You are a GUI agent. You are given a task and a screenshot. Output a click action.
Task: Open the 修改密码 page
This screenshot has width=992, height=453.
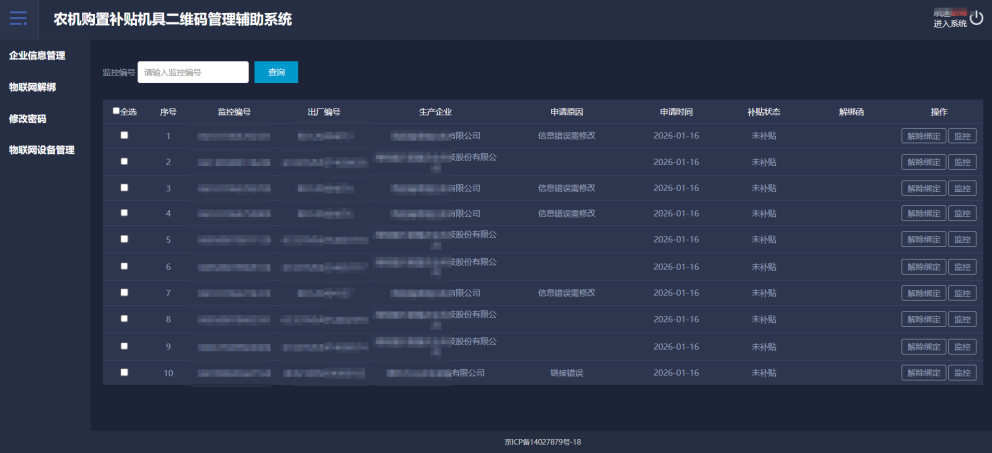point(28,119)
